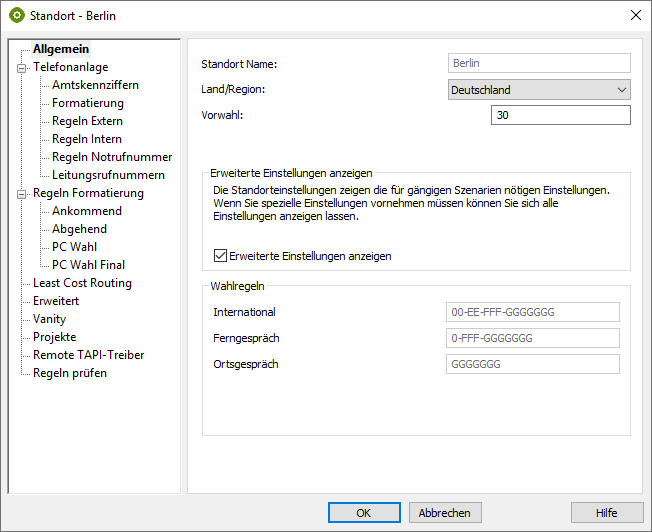Select Regeln Notrufnummer in the tree
Viewport: 652px width, 532px height.
pos(112,157)
